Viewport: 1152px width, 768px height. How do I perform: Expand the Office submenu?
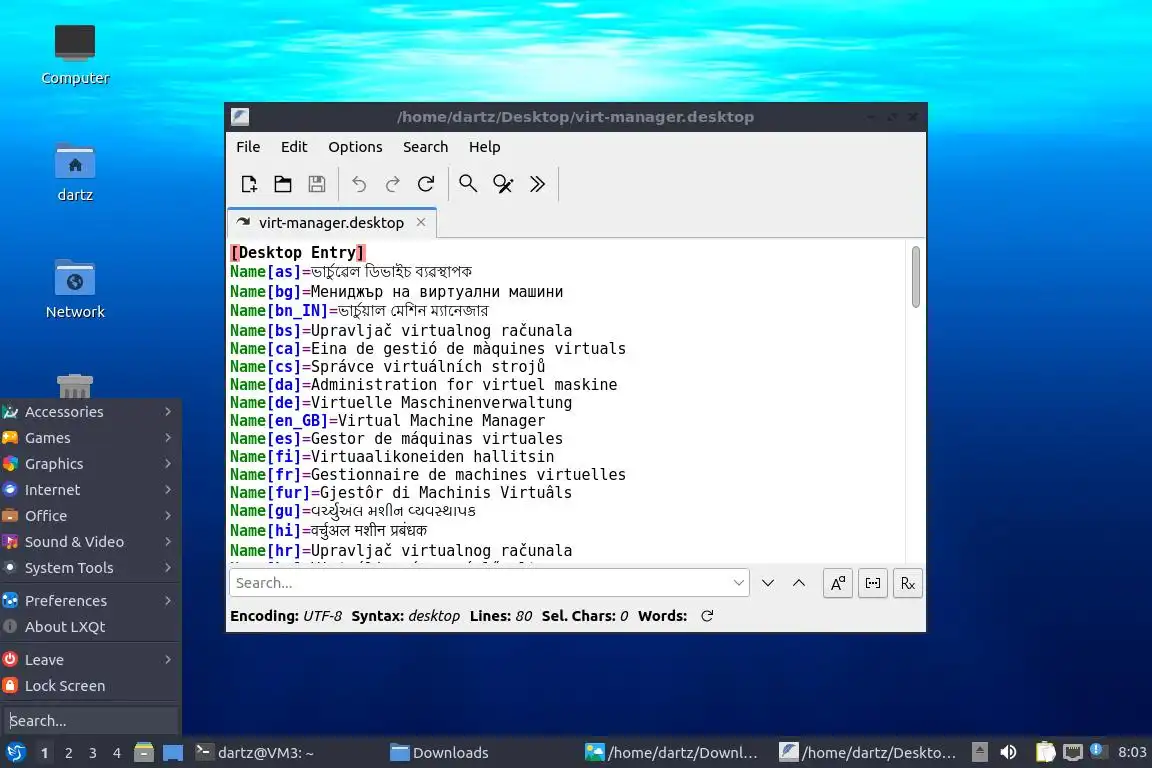coord(90,516)
